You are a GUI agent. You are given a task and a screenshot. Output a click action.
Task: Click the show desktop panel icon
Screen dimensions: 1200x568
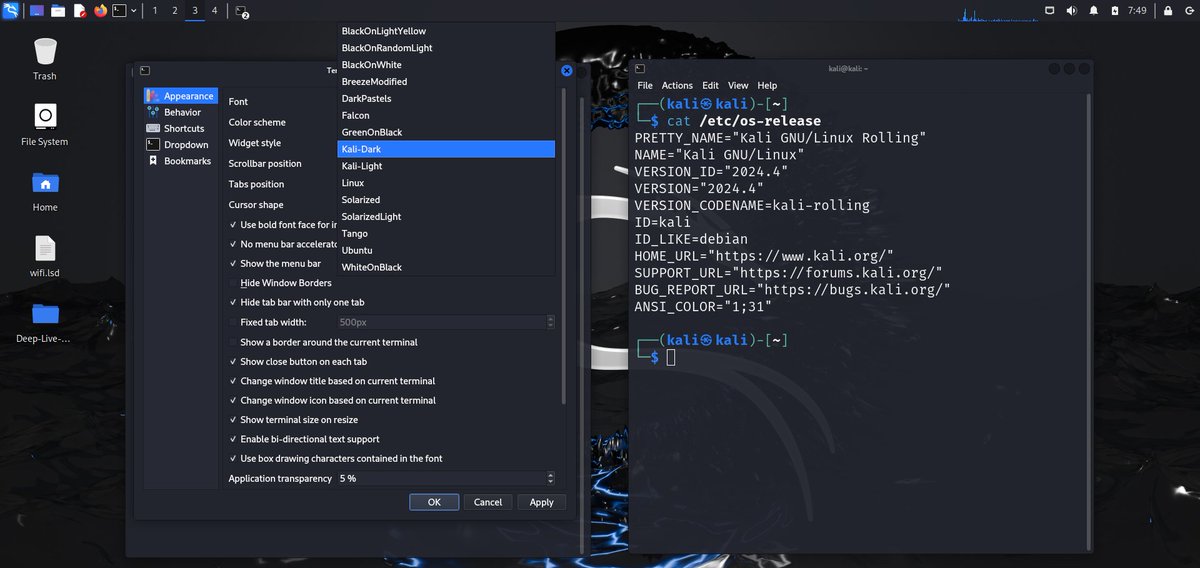37,10
